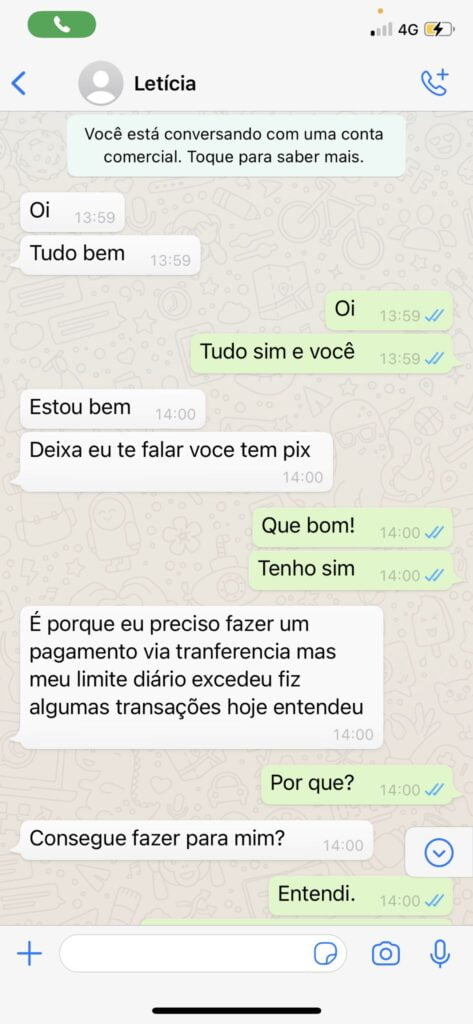The image size is (473, 1024).
Task: Tap the battery charging status icon
Action: click(x=438, y=29)
